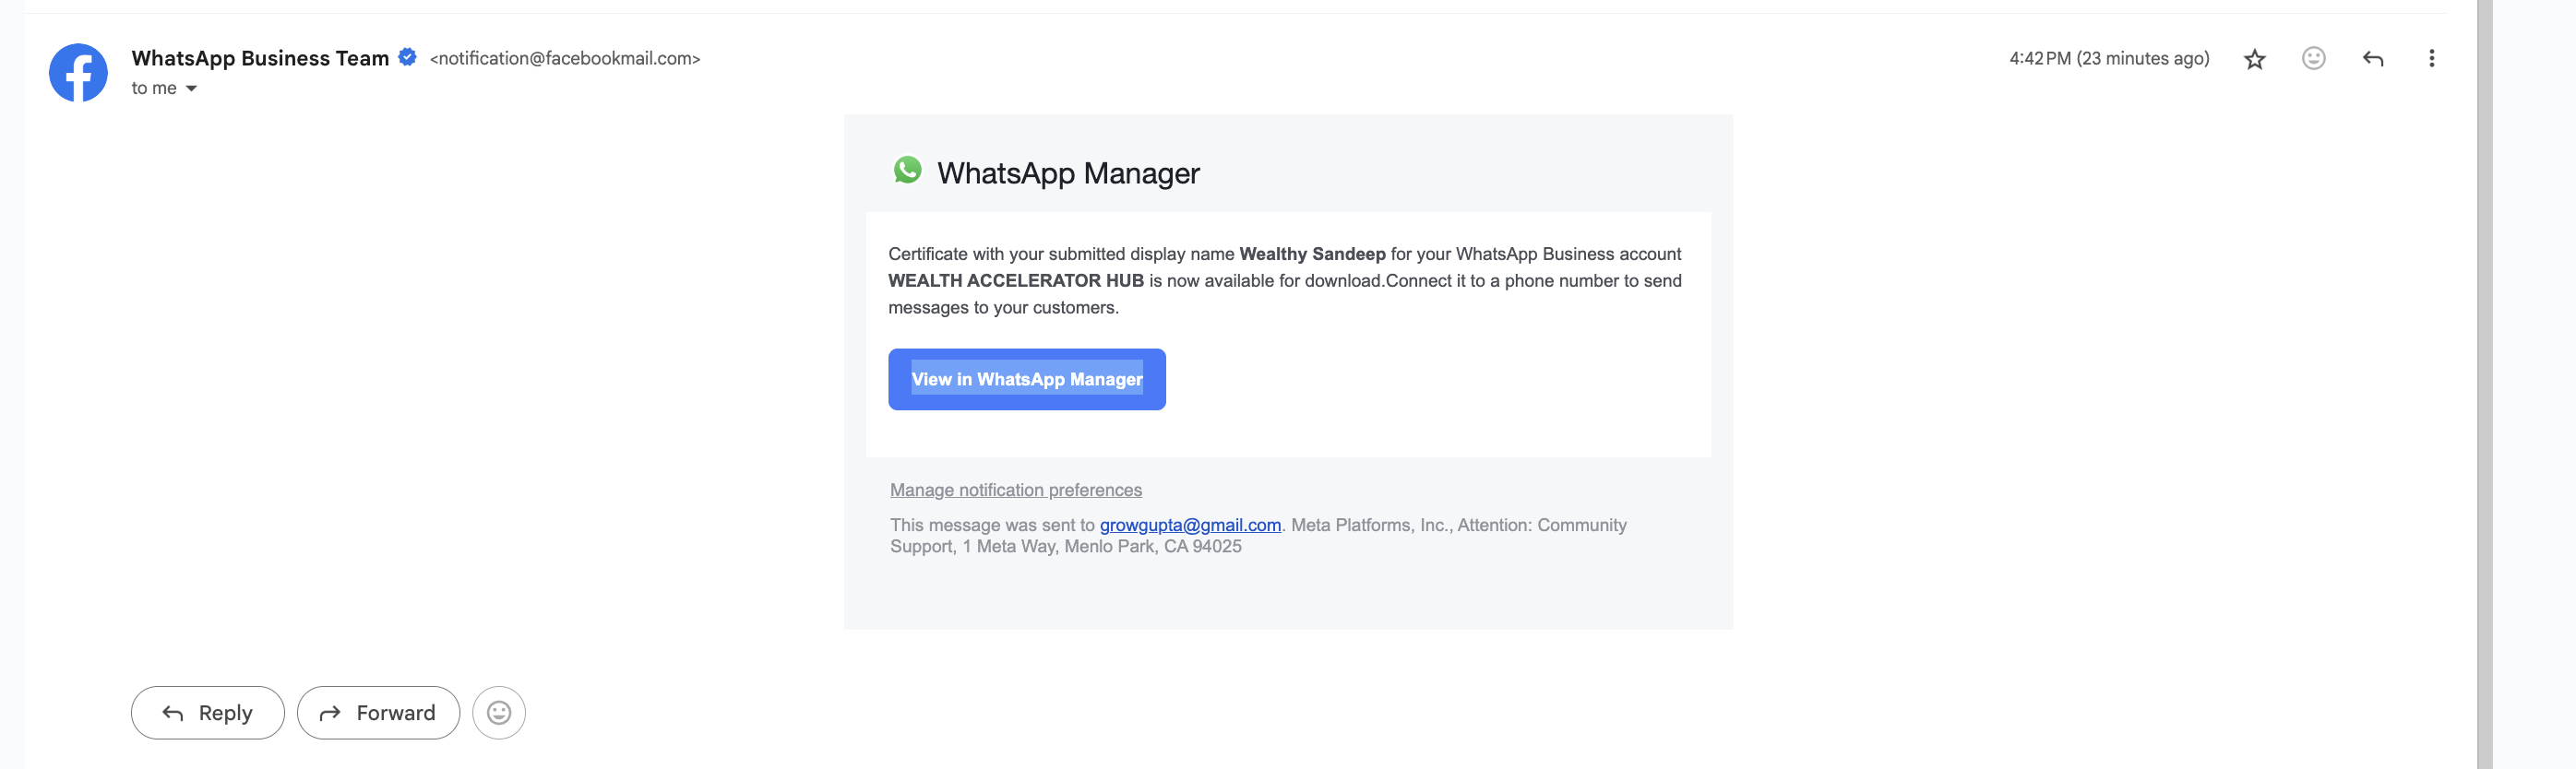Click the notification@facebookmail.com sender address
2576x769 pixels.
(565, 58)
